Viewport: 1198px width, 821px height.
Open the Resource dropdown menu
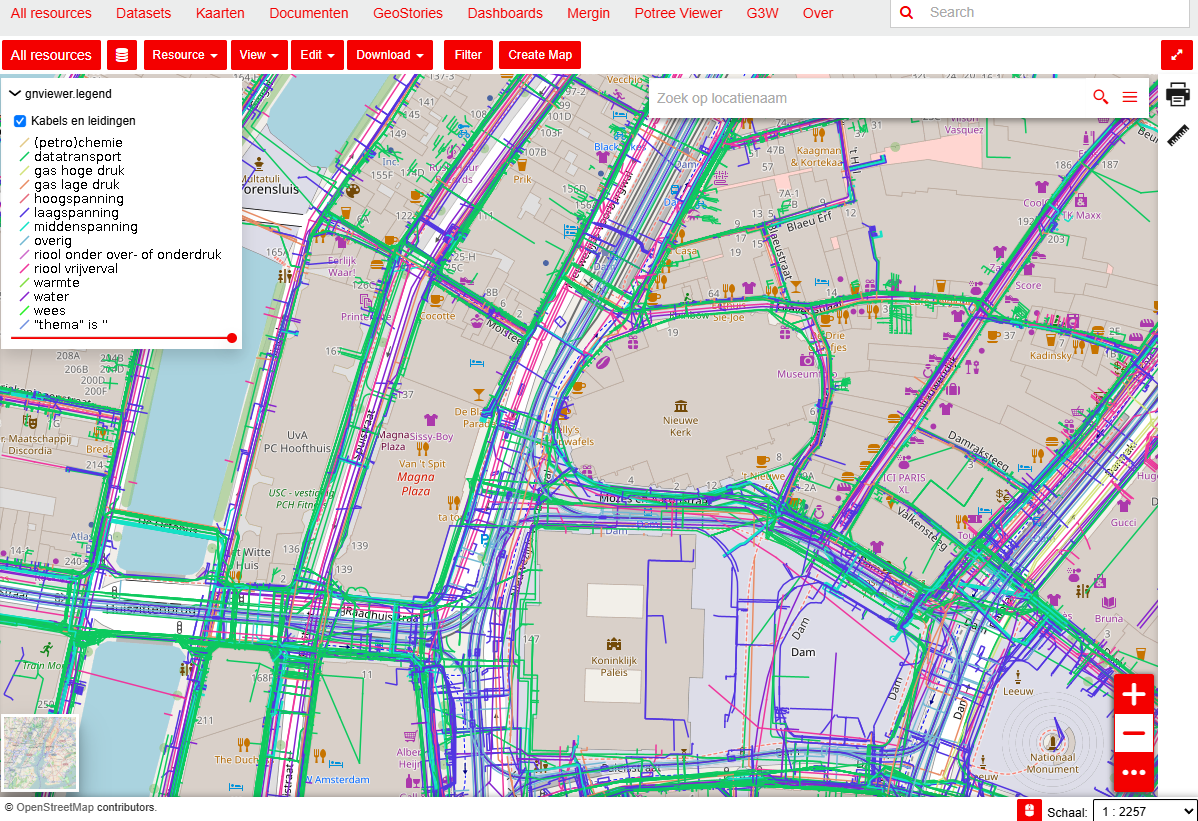(x=185, y=55)
